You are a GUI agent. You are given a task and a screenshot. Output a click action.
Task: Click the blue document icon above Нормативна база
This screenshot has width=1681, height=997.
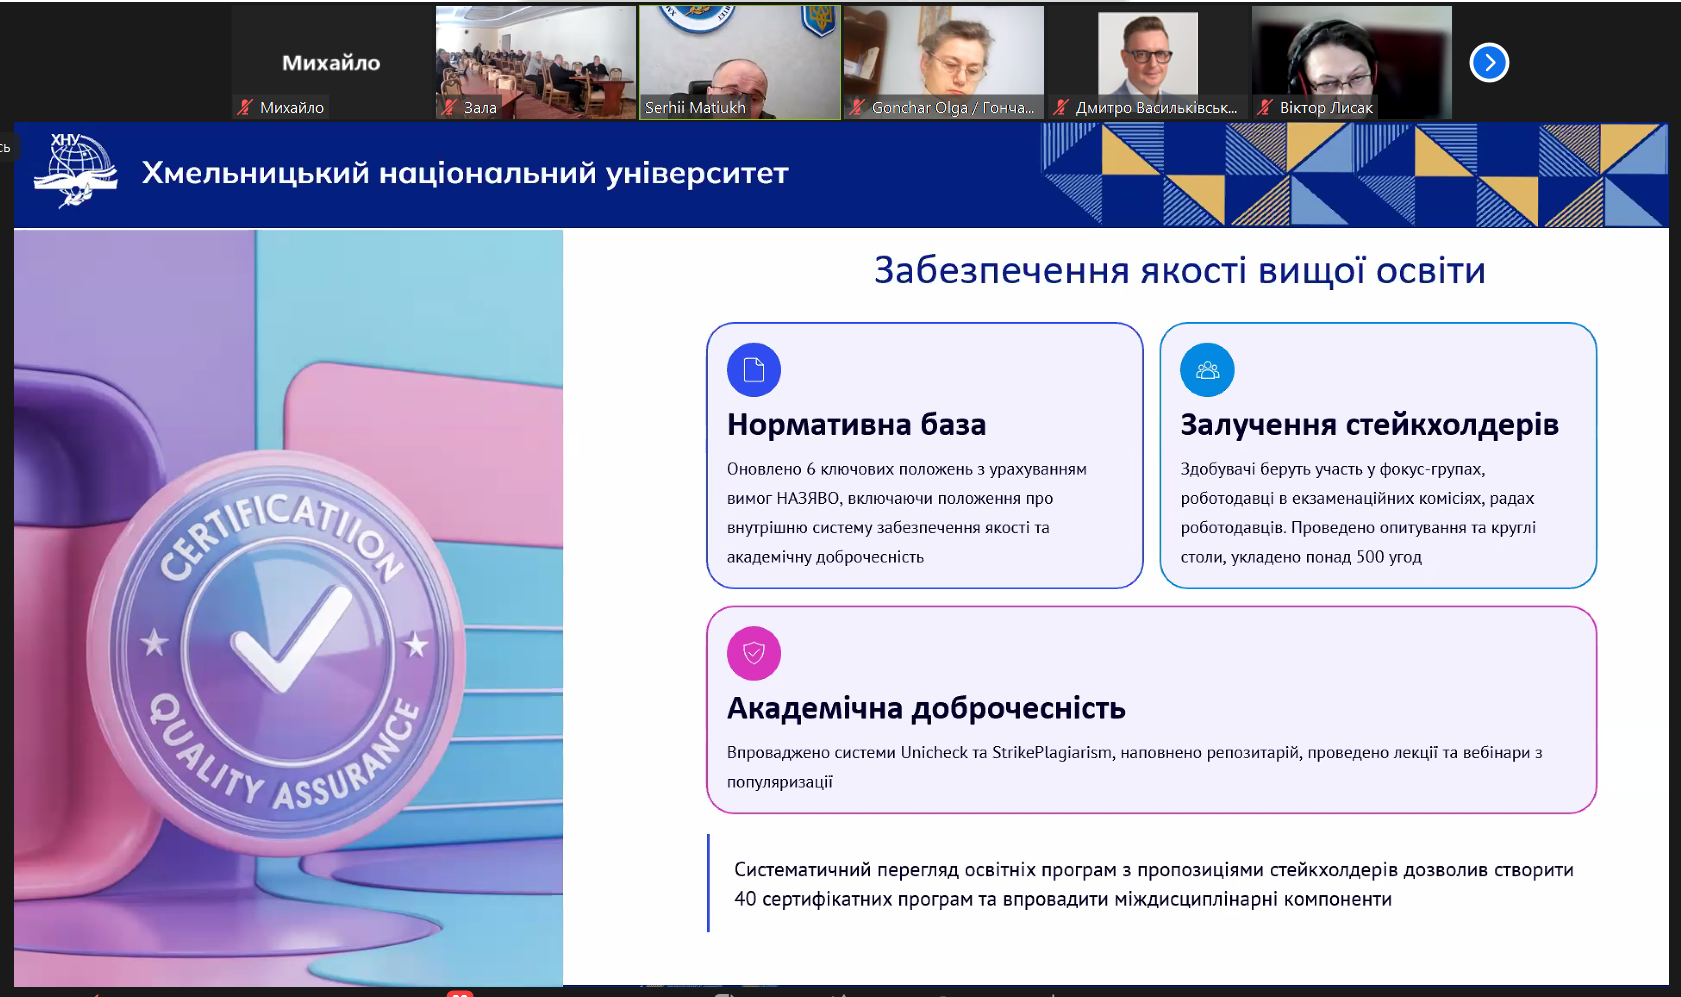(x=754, y=370)
